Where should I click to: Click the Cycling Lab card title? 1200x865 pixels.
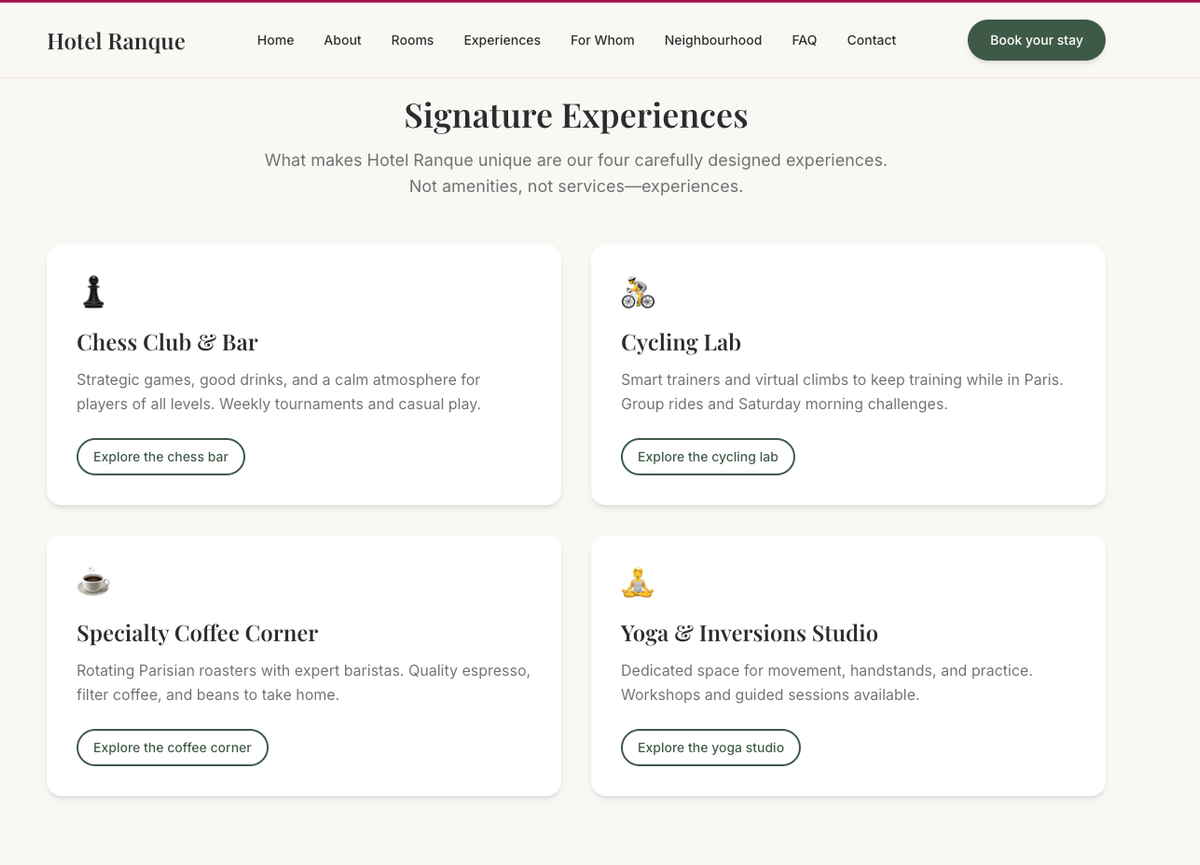[x=681, y=342]
